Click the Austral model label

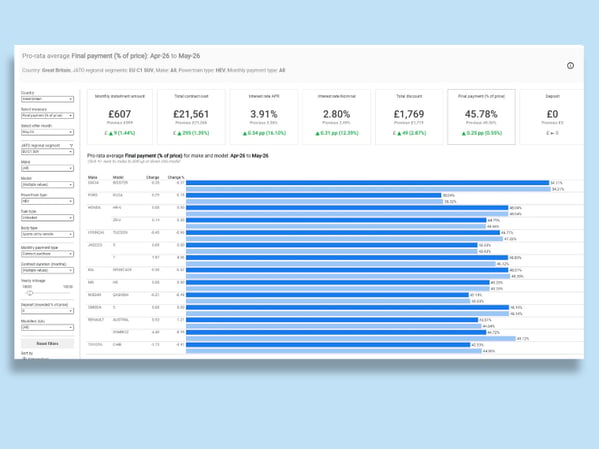coord(121,320)
